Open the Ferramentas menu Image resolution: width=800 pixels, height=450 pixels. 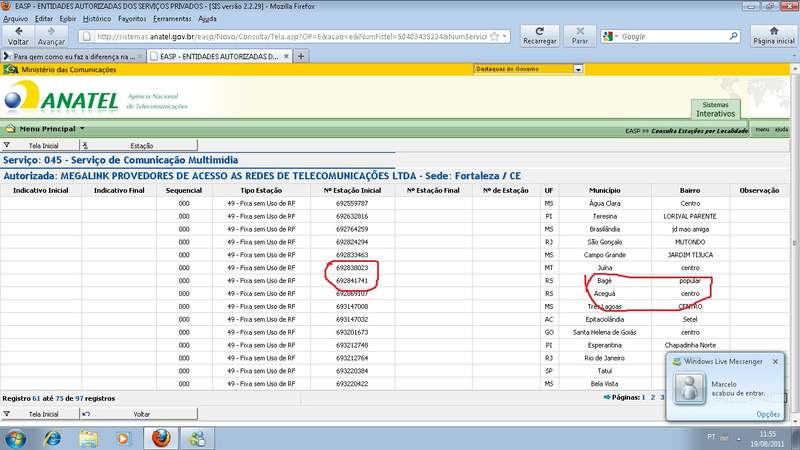[172, 19]
